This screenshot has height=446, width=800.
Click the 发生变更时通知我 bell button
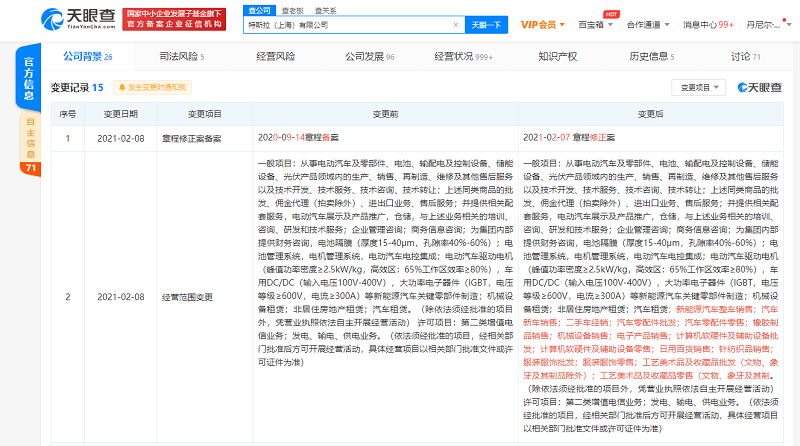click(x=153, y=87)
